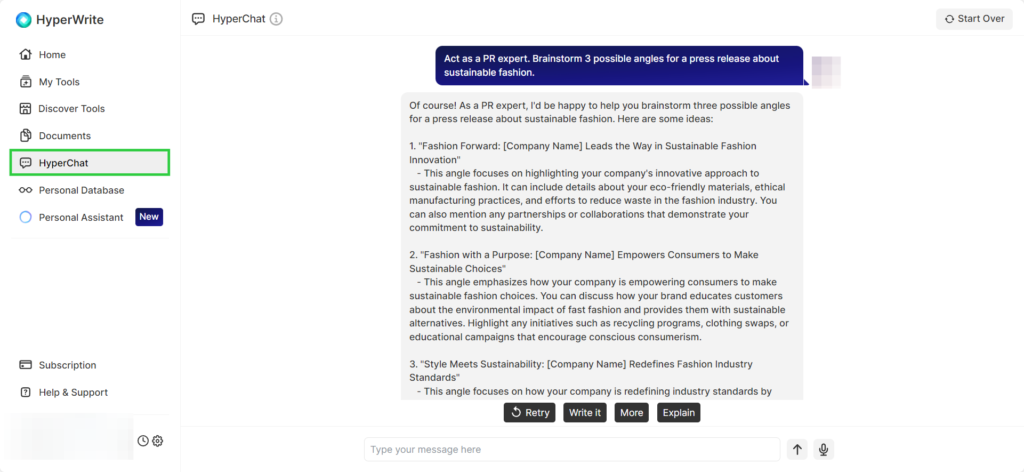The height and width of the screenshot is (472, 1024).
Task: Click the send message arrow button
Action: (797, 450)
